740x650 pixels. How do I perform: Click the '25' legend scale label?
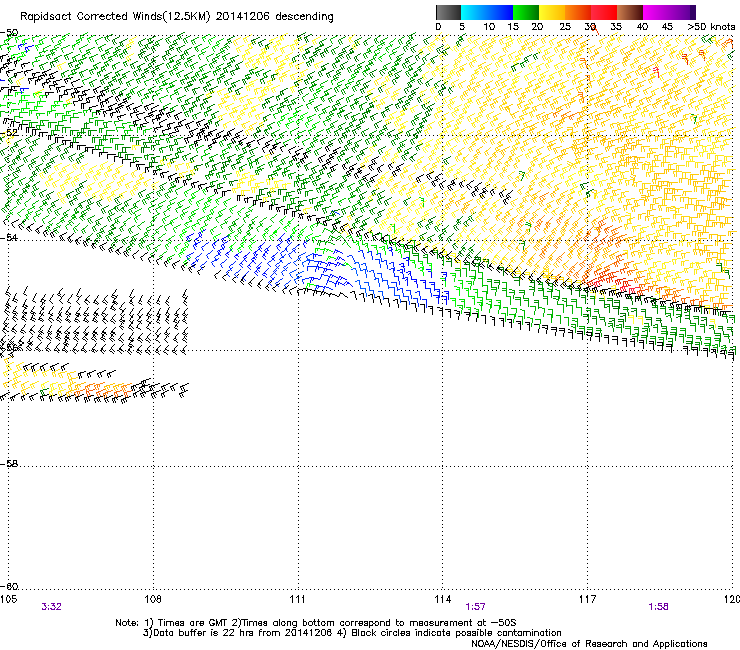click(x=564, y=27)
